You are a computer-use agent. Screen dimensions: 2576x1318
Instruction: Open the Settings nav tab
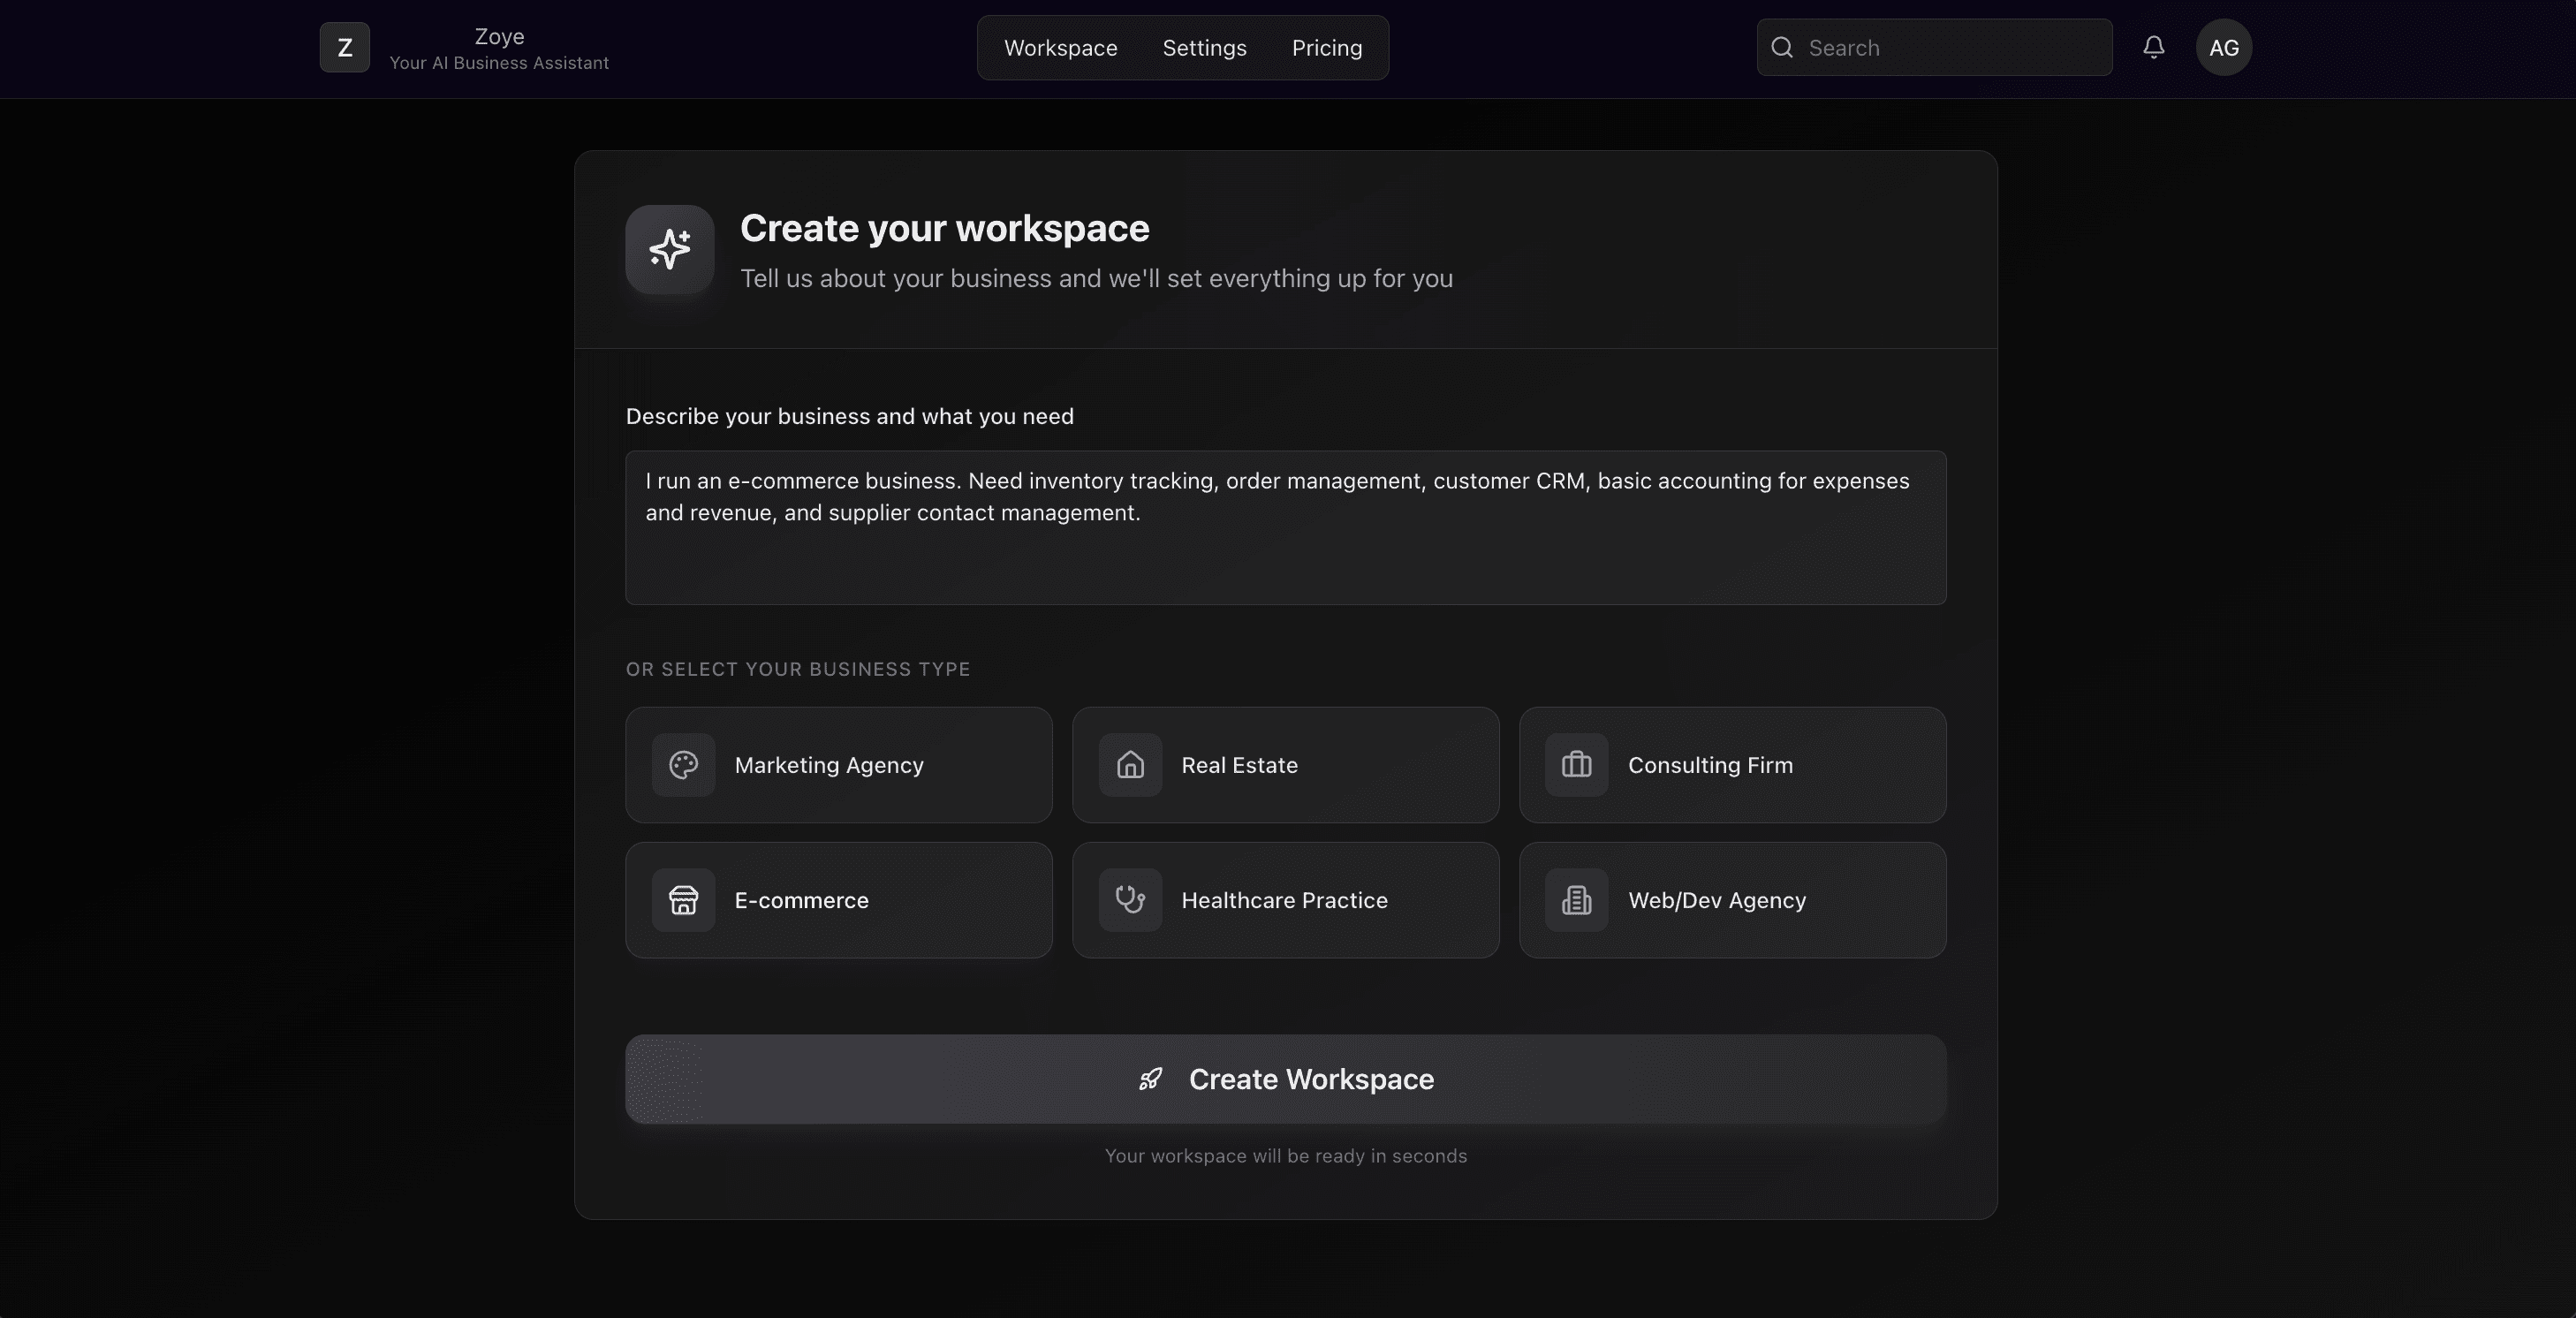point(1204,47)
